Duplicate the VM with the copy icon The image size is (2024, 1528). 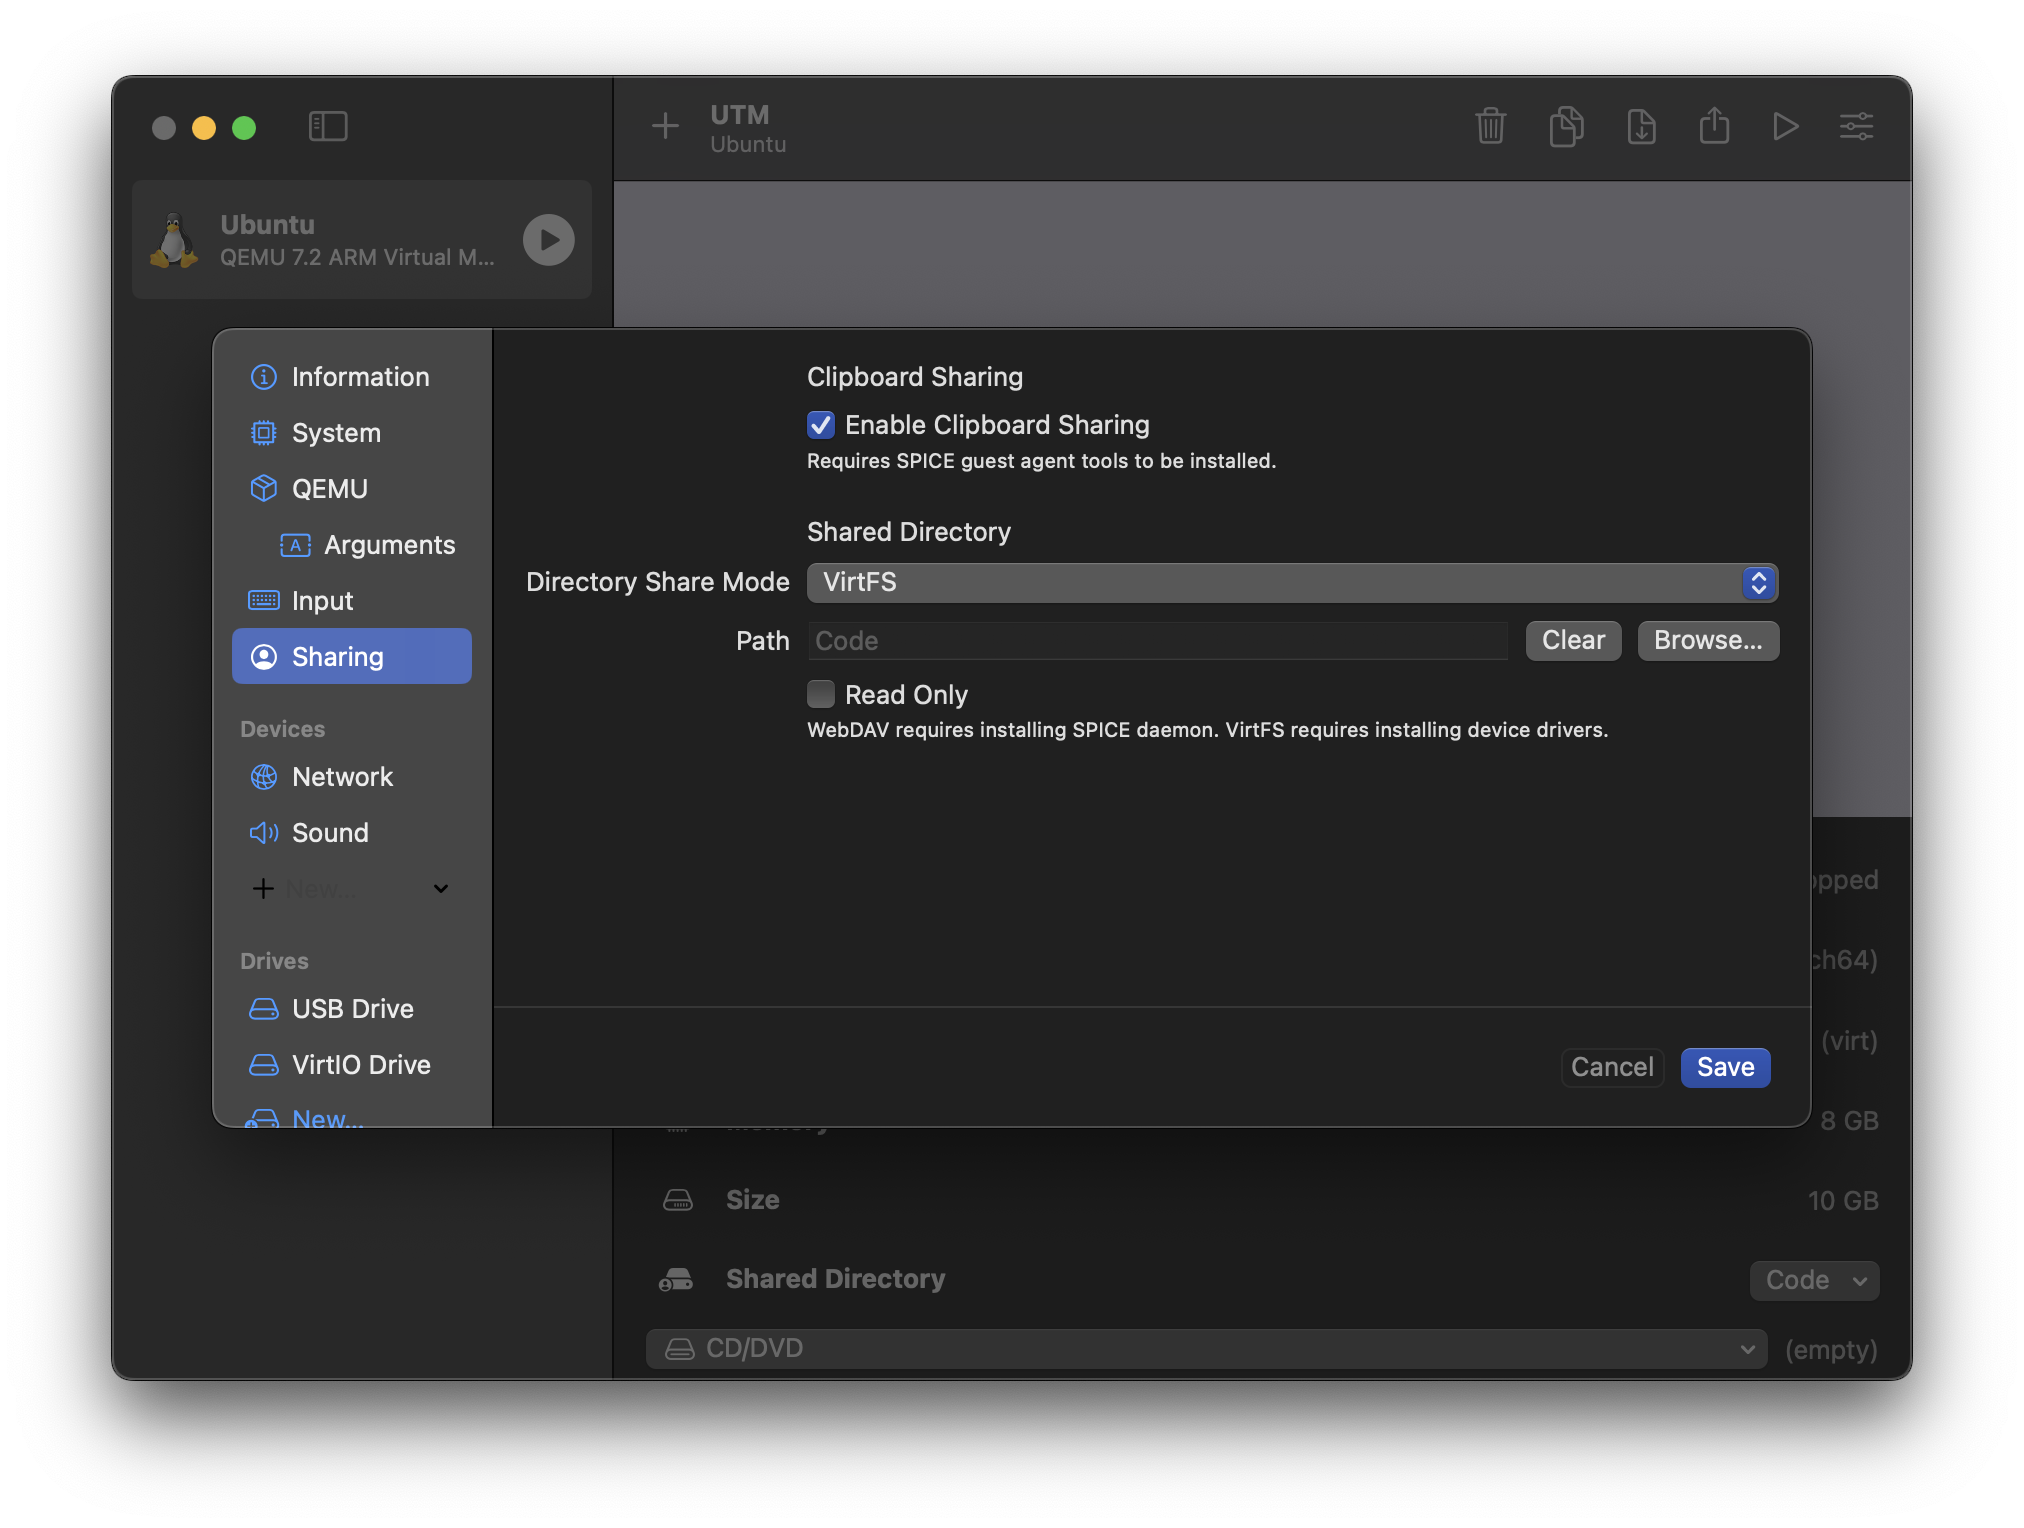pos(1566,126)
